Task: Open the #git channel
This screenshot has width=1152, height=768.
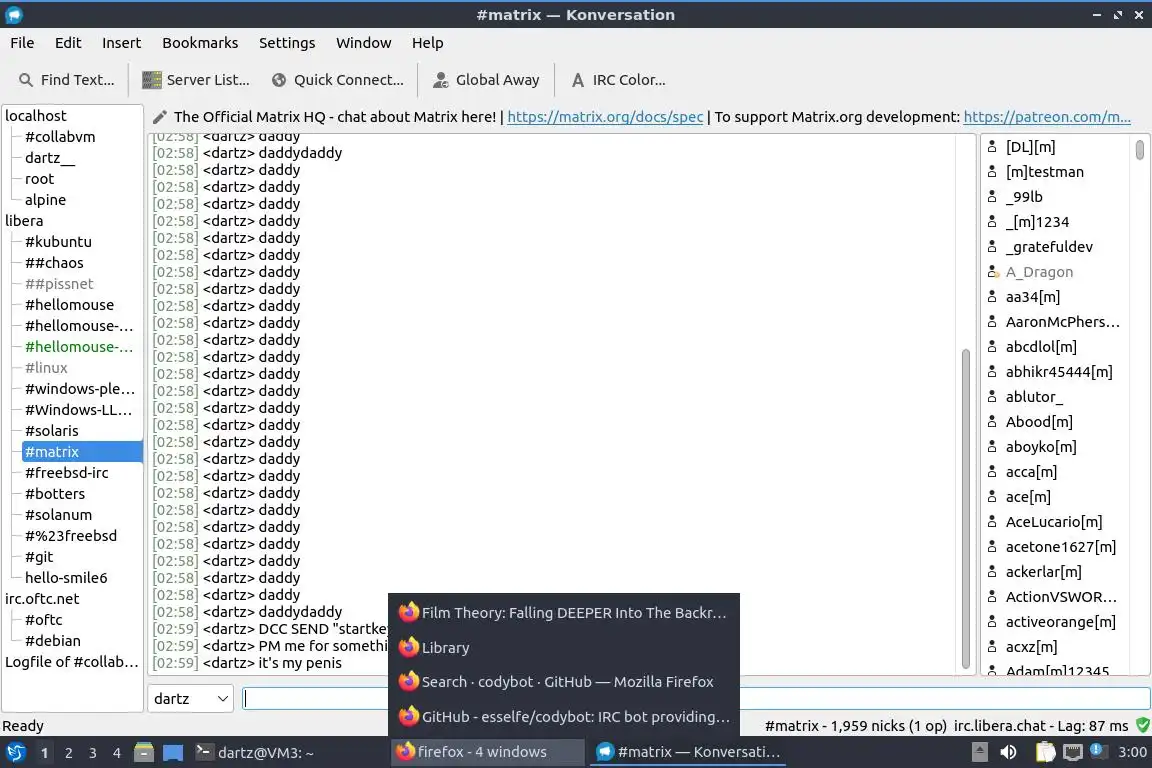Action: (39, 557)
